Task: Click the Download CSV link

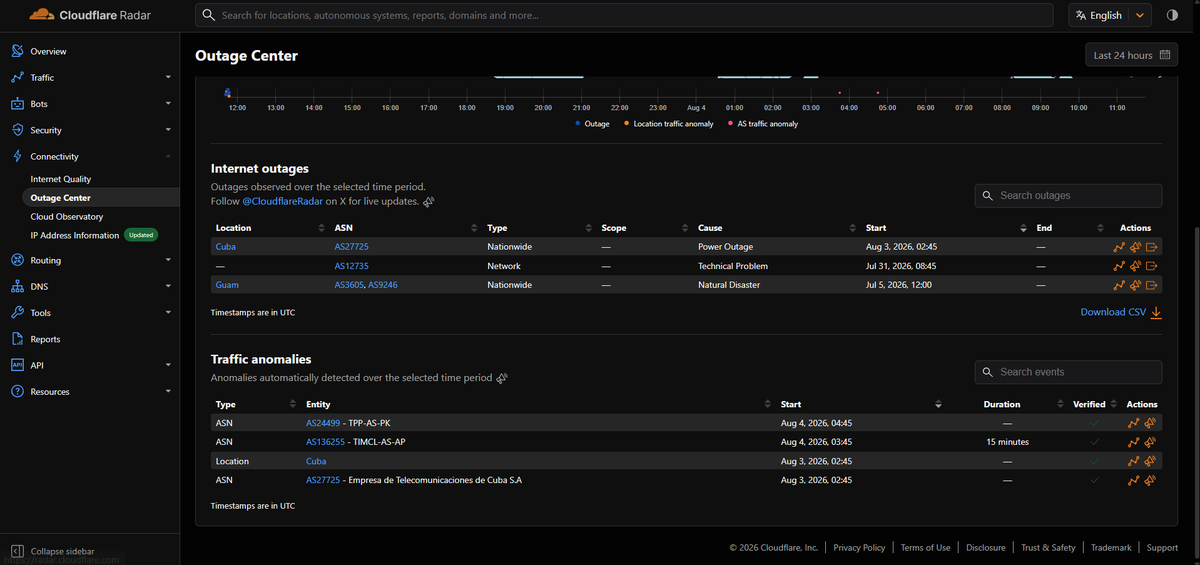Action: [1113, 312]
